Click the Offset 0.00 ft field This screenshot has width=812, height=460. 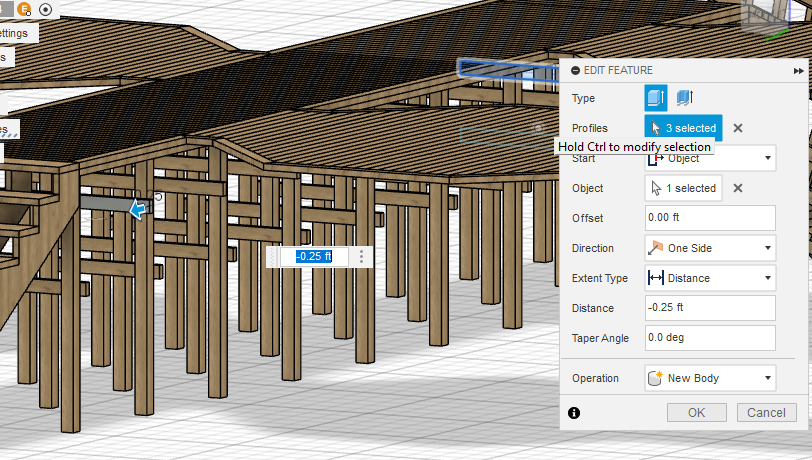click(710, 218)
